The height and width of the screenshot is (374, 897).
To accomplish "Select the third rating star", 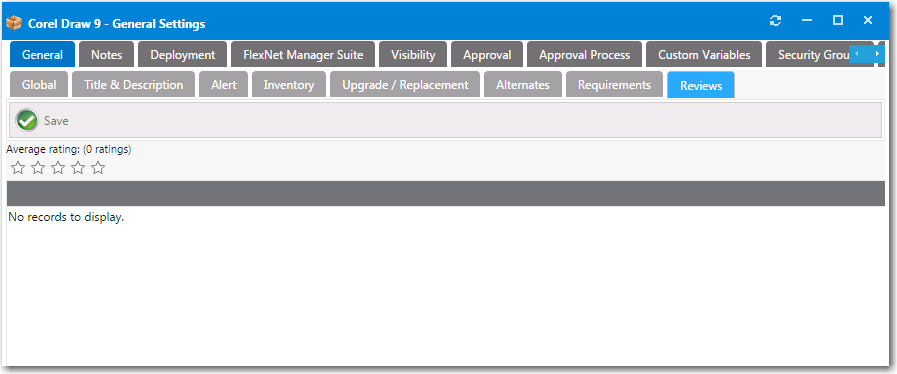I will click(58, 168).
